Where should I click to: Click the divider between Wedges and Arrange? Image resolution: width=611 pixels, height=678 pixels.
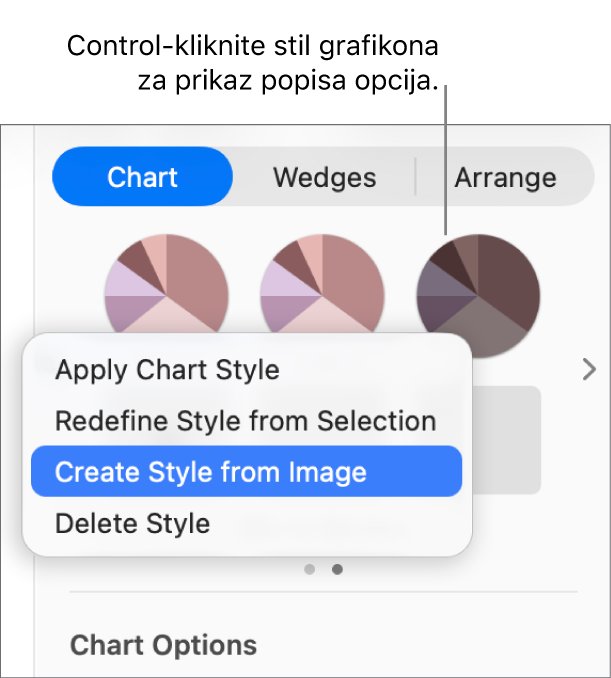point(416,177)
